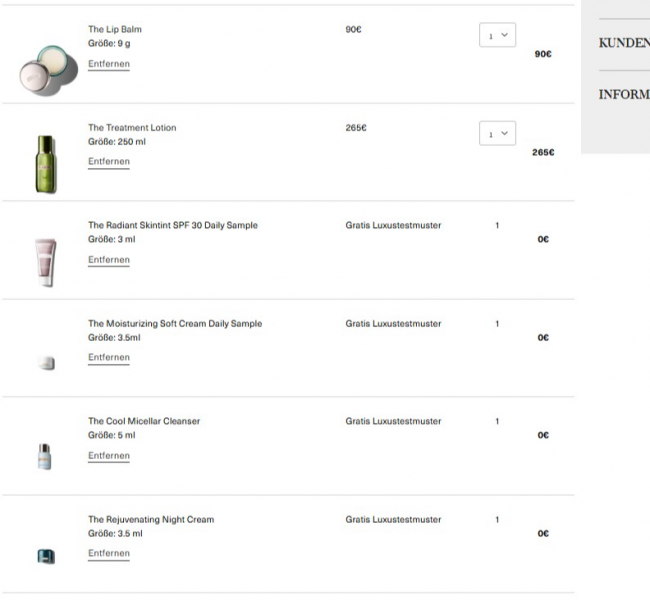Click the Cool Micellar Cleanser bottle image
Viewport: 650px width, 600px height.
point(45,457)
